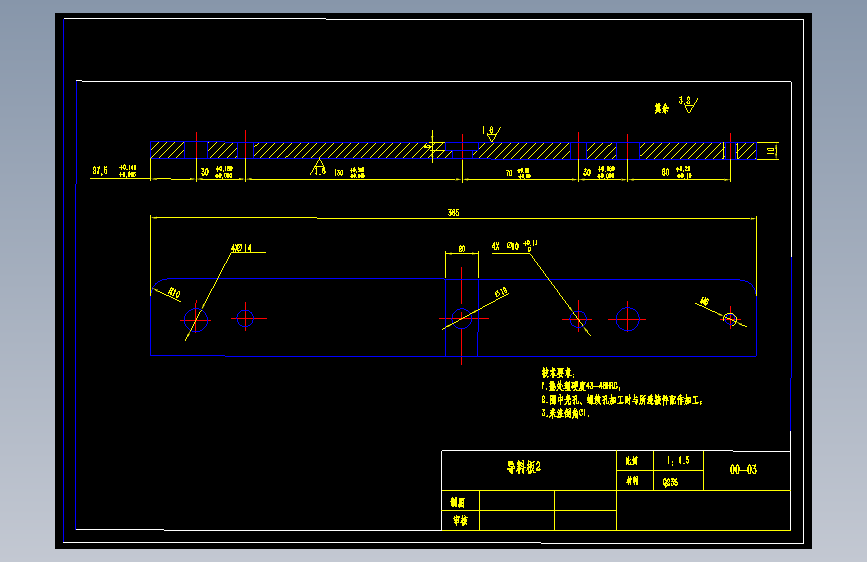
Task: Click the 其余 3.2 surface roughness note
Action: [676, 105]
